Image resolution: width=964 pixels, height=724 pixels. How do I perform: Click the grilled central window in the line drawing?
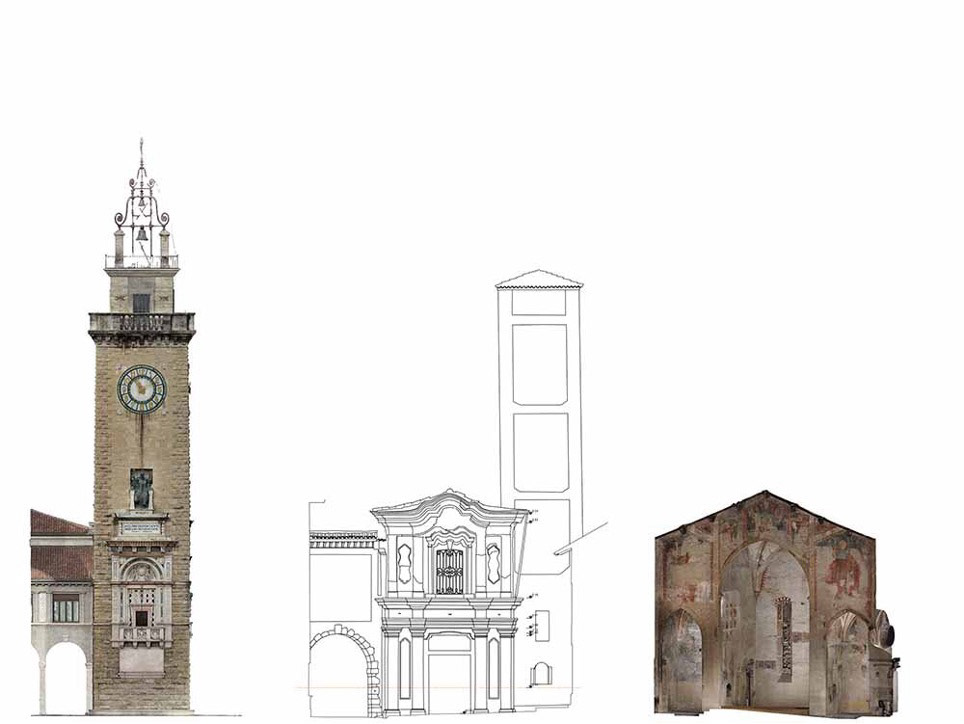(x=449, y=572)
